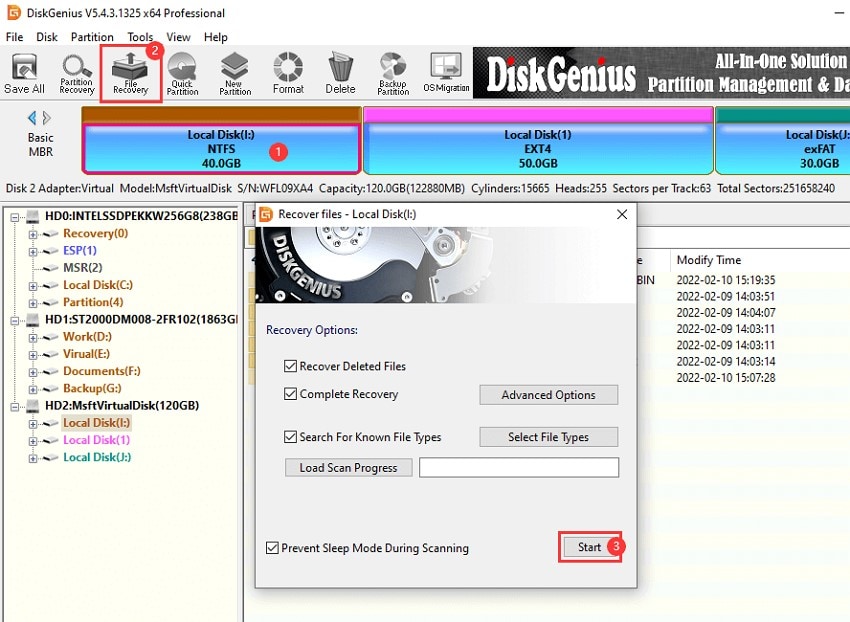Open the Partition menu

[x=92, y=37]
